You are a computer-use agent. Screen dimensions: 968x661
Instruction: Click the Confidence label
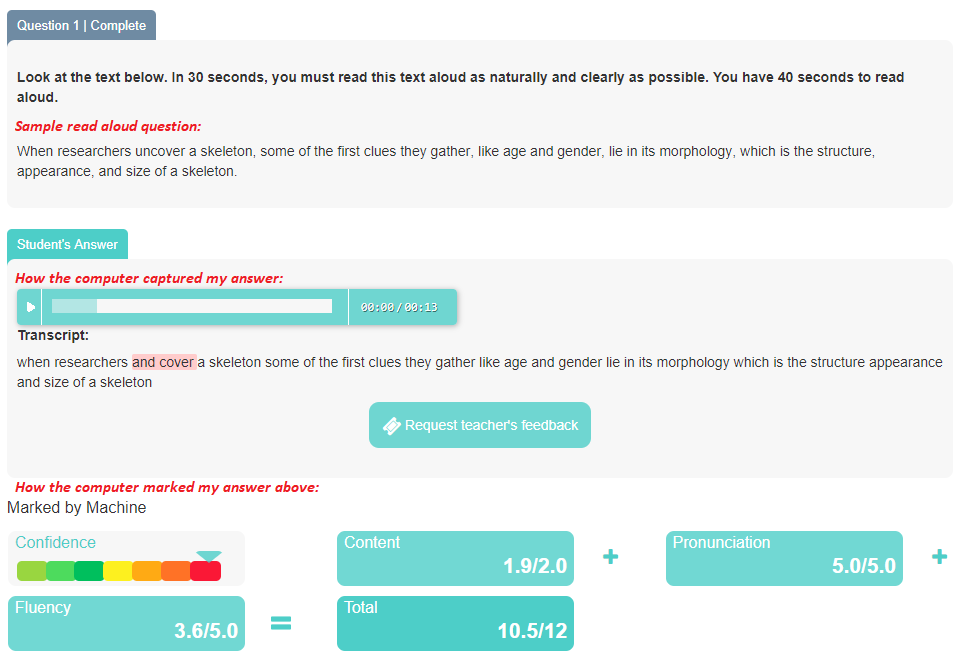[x=56, y=543]
